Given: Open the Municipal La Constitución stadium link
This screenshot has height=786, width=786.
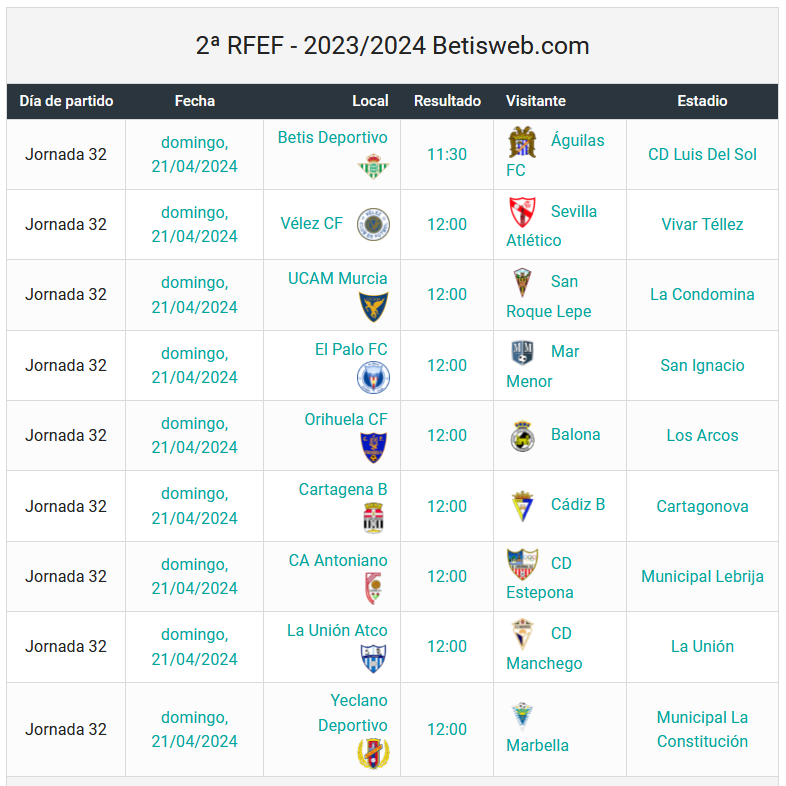Looking at the screenshot, I should coord(702,729).
